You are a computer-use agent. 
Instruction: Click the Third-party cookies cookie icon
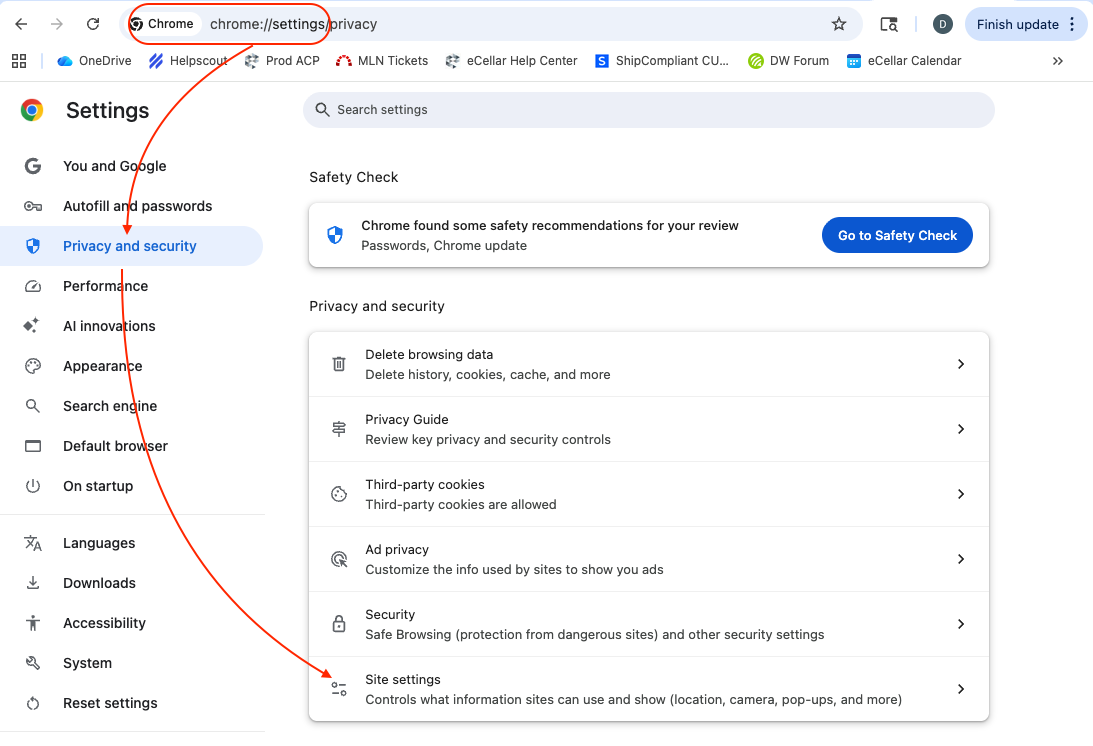[339, 494]
